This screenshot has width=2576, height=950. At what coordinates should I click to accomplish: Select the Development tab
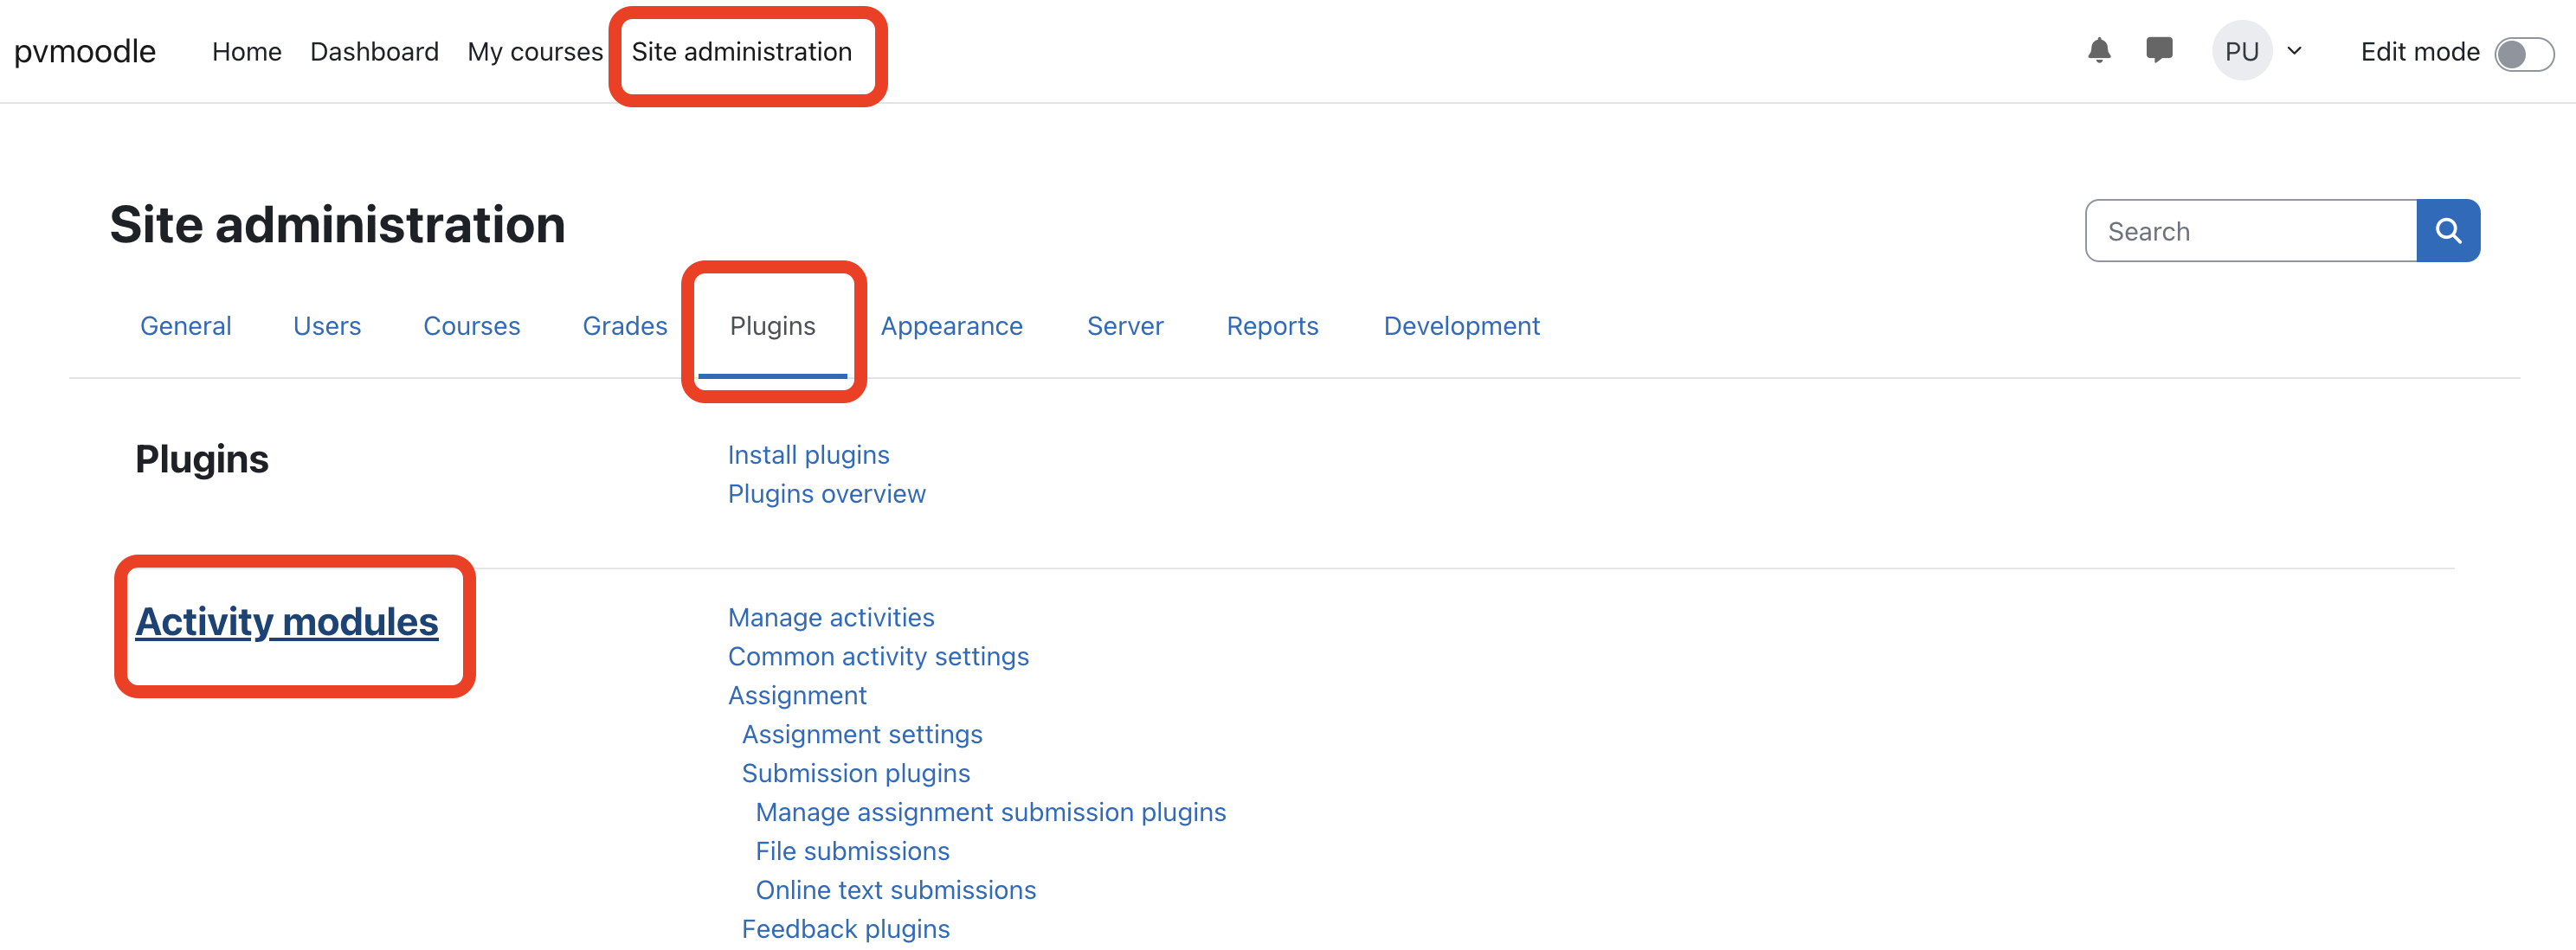1461,326
